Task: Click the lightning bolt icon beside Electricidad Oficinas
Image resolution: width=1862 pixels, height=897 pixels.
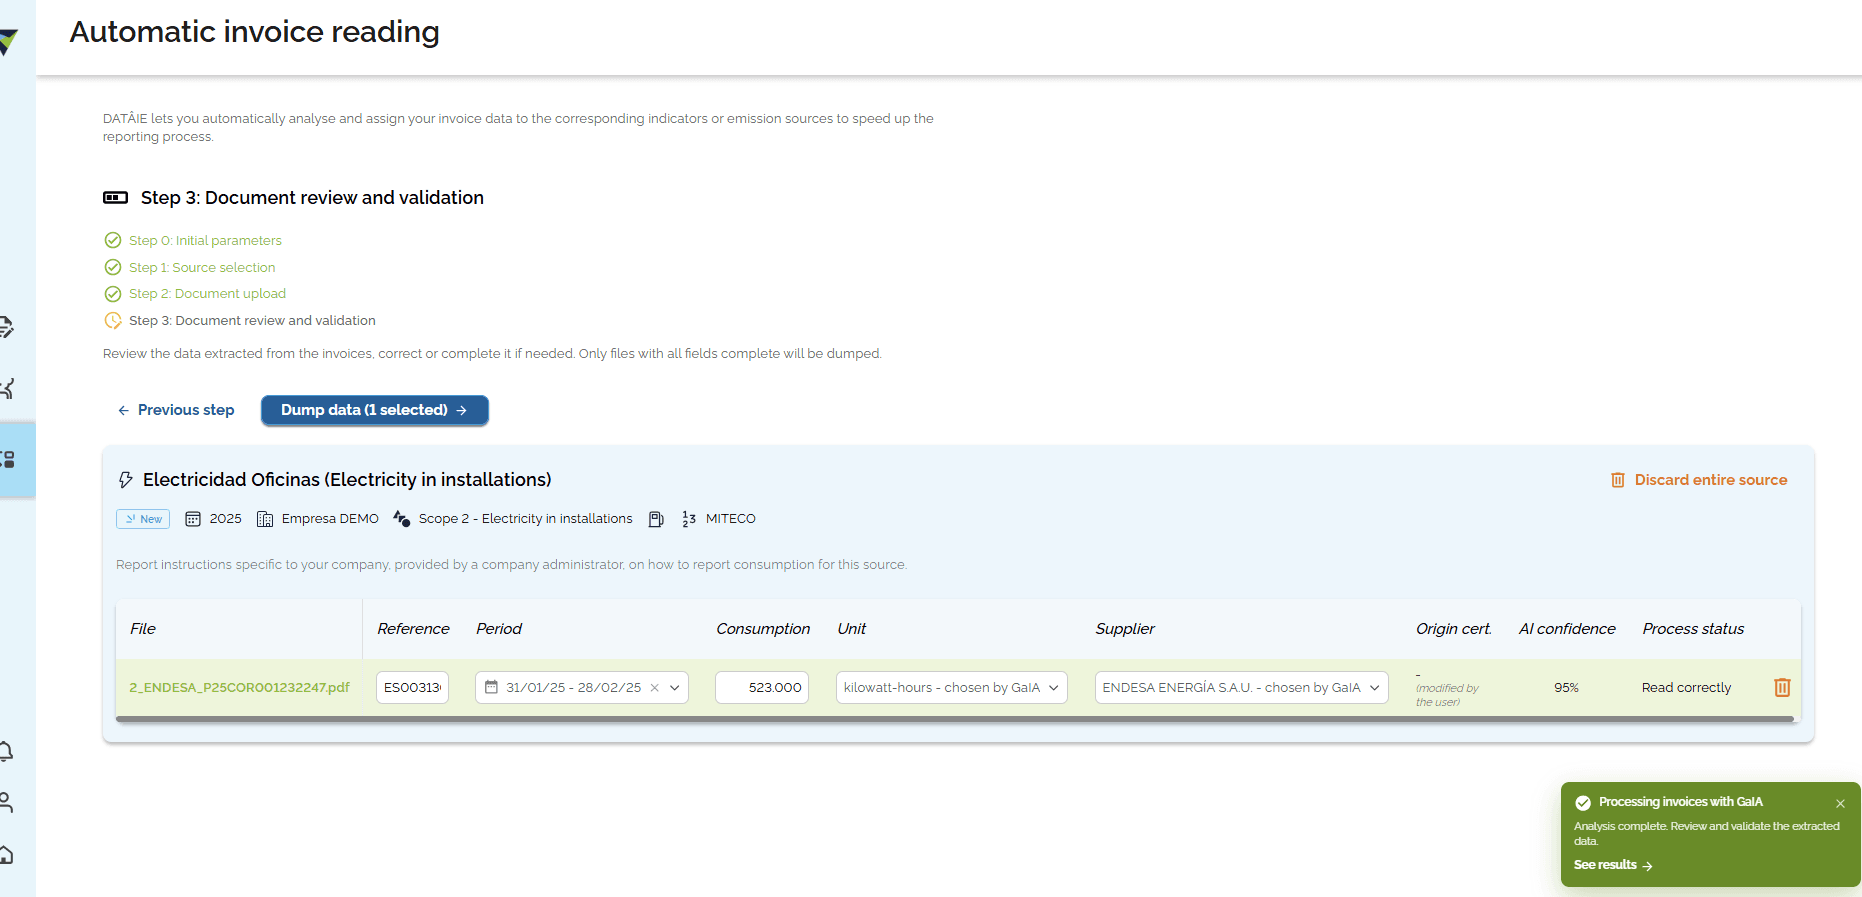Action: [x=126, y=480]
